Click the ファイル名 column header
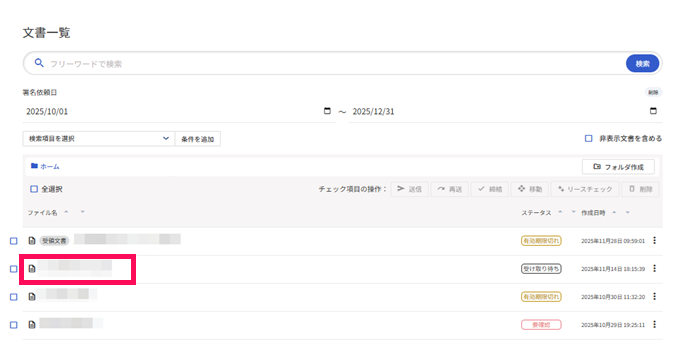This screenshot has height=362, width=679. [42, 213]
